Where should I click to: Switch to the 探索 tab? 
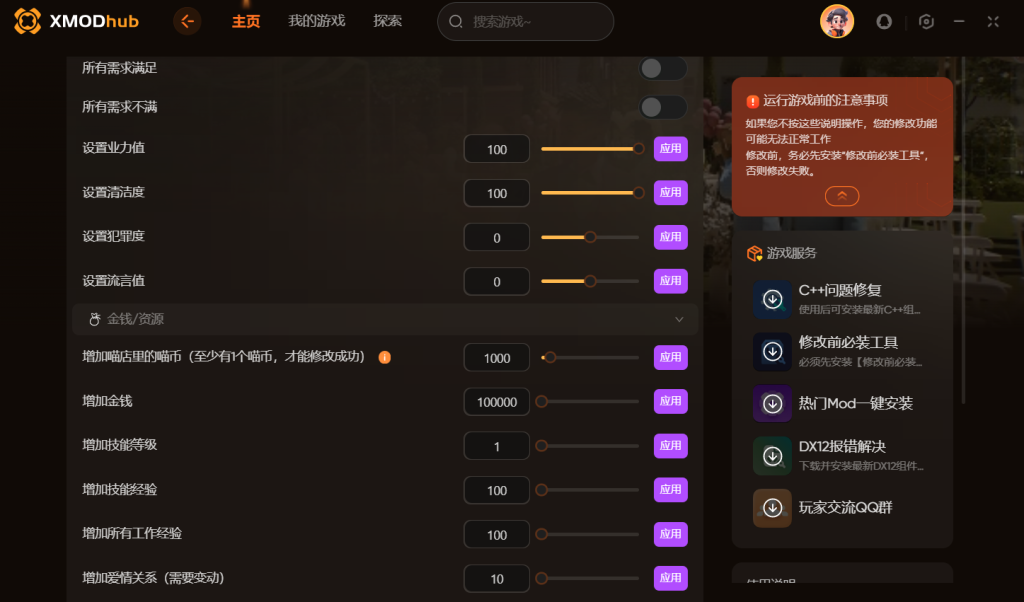pos(387,21)
